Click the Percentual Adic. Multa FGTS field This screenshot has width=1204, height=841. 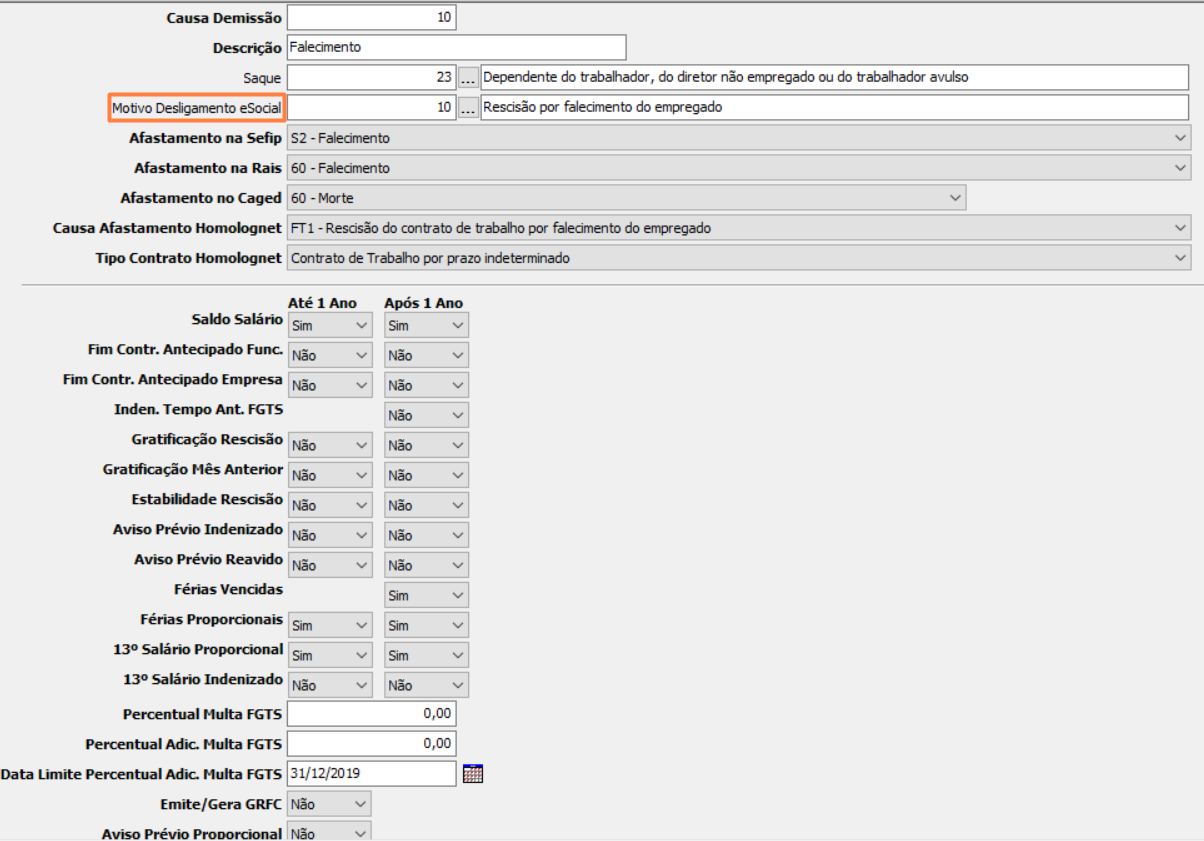point(371,743)
